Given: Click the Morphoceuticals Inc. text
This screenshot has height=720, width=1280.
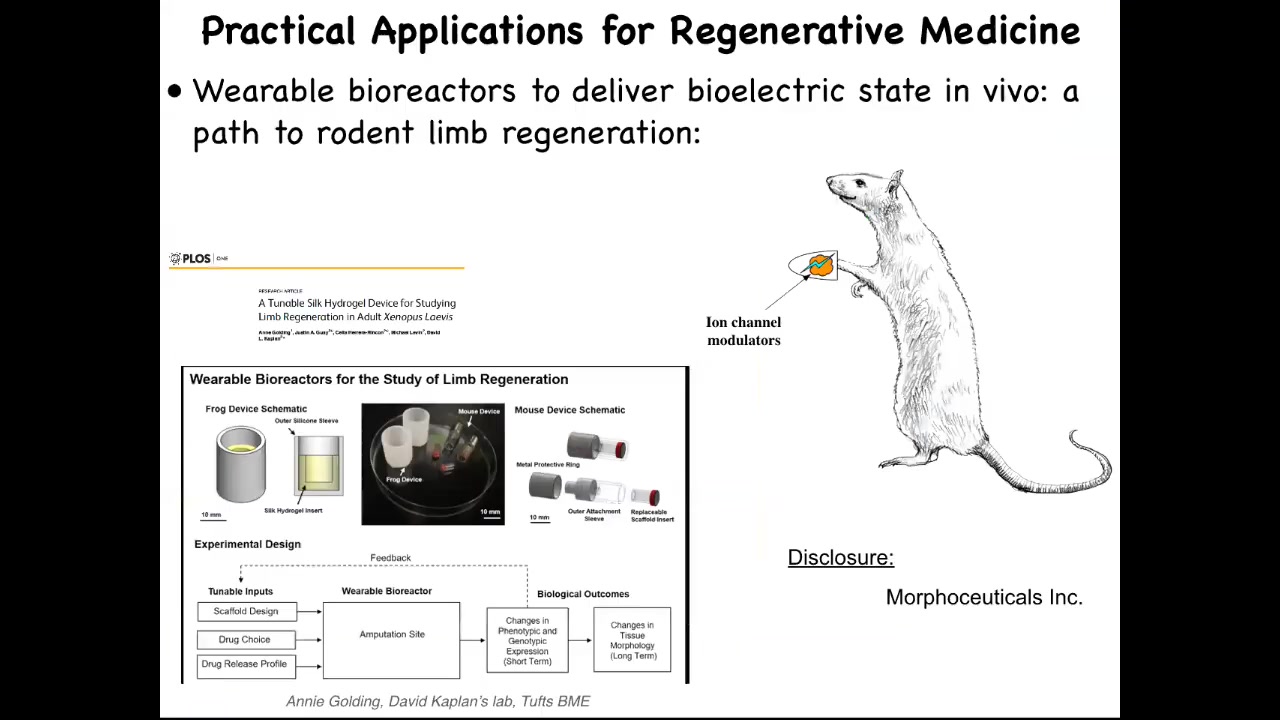Looking at the screenshot, I should pos(984,597).
